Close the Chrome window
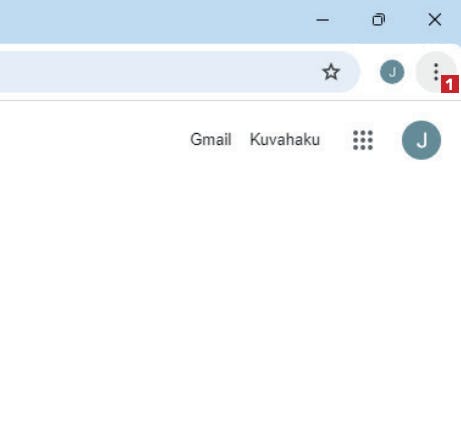461x426 pixels. click(435, 20)
